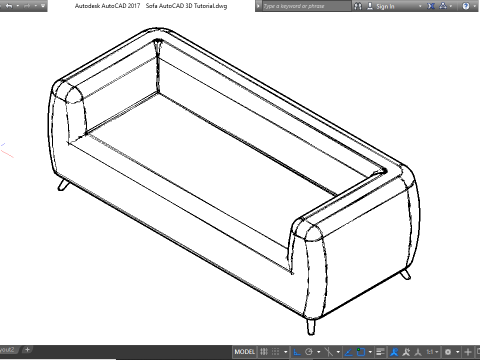Open Workspace Switching dropdown arrow
This screenshot has height=360, width=480.
pyautogui.click(x=458, y=352)
